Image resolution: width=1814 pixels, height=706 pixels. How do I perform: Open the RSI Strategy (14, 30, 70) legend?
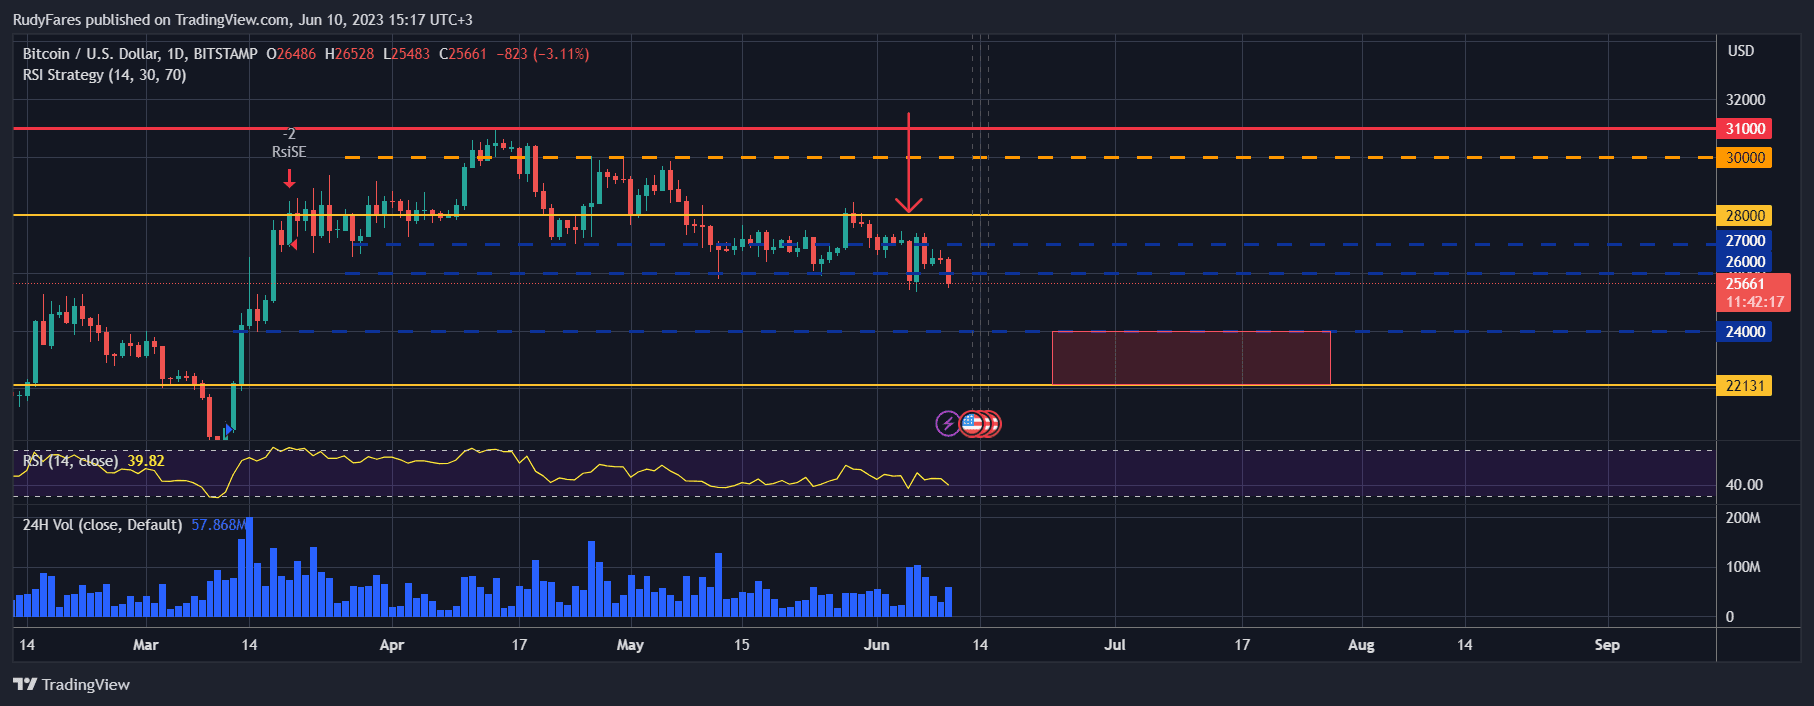tap(104, 75)
